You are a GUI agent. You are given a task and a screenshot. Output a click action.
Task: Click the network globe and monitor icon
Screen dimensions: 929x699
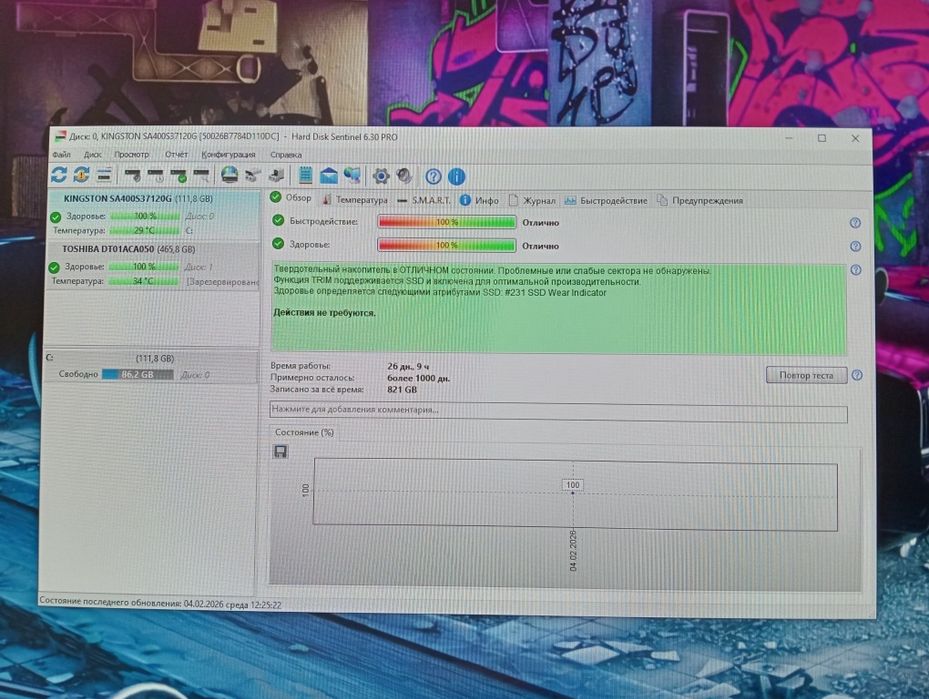353,175
